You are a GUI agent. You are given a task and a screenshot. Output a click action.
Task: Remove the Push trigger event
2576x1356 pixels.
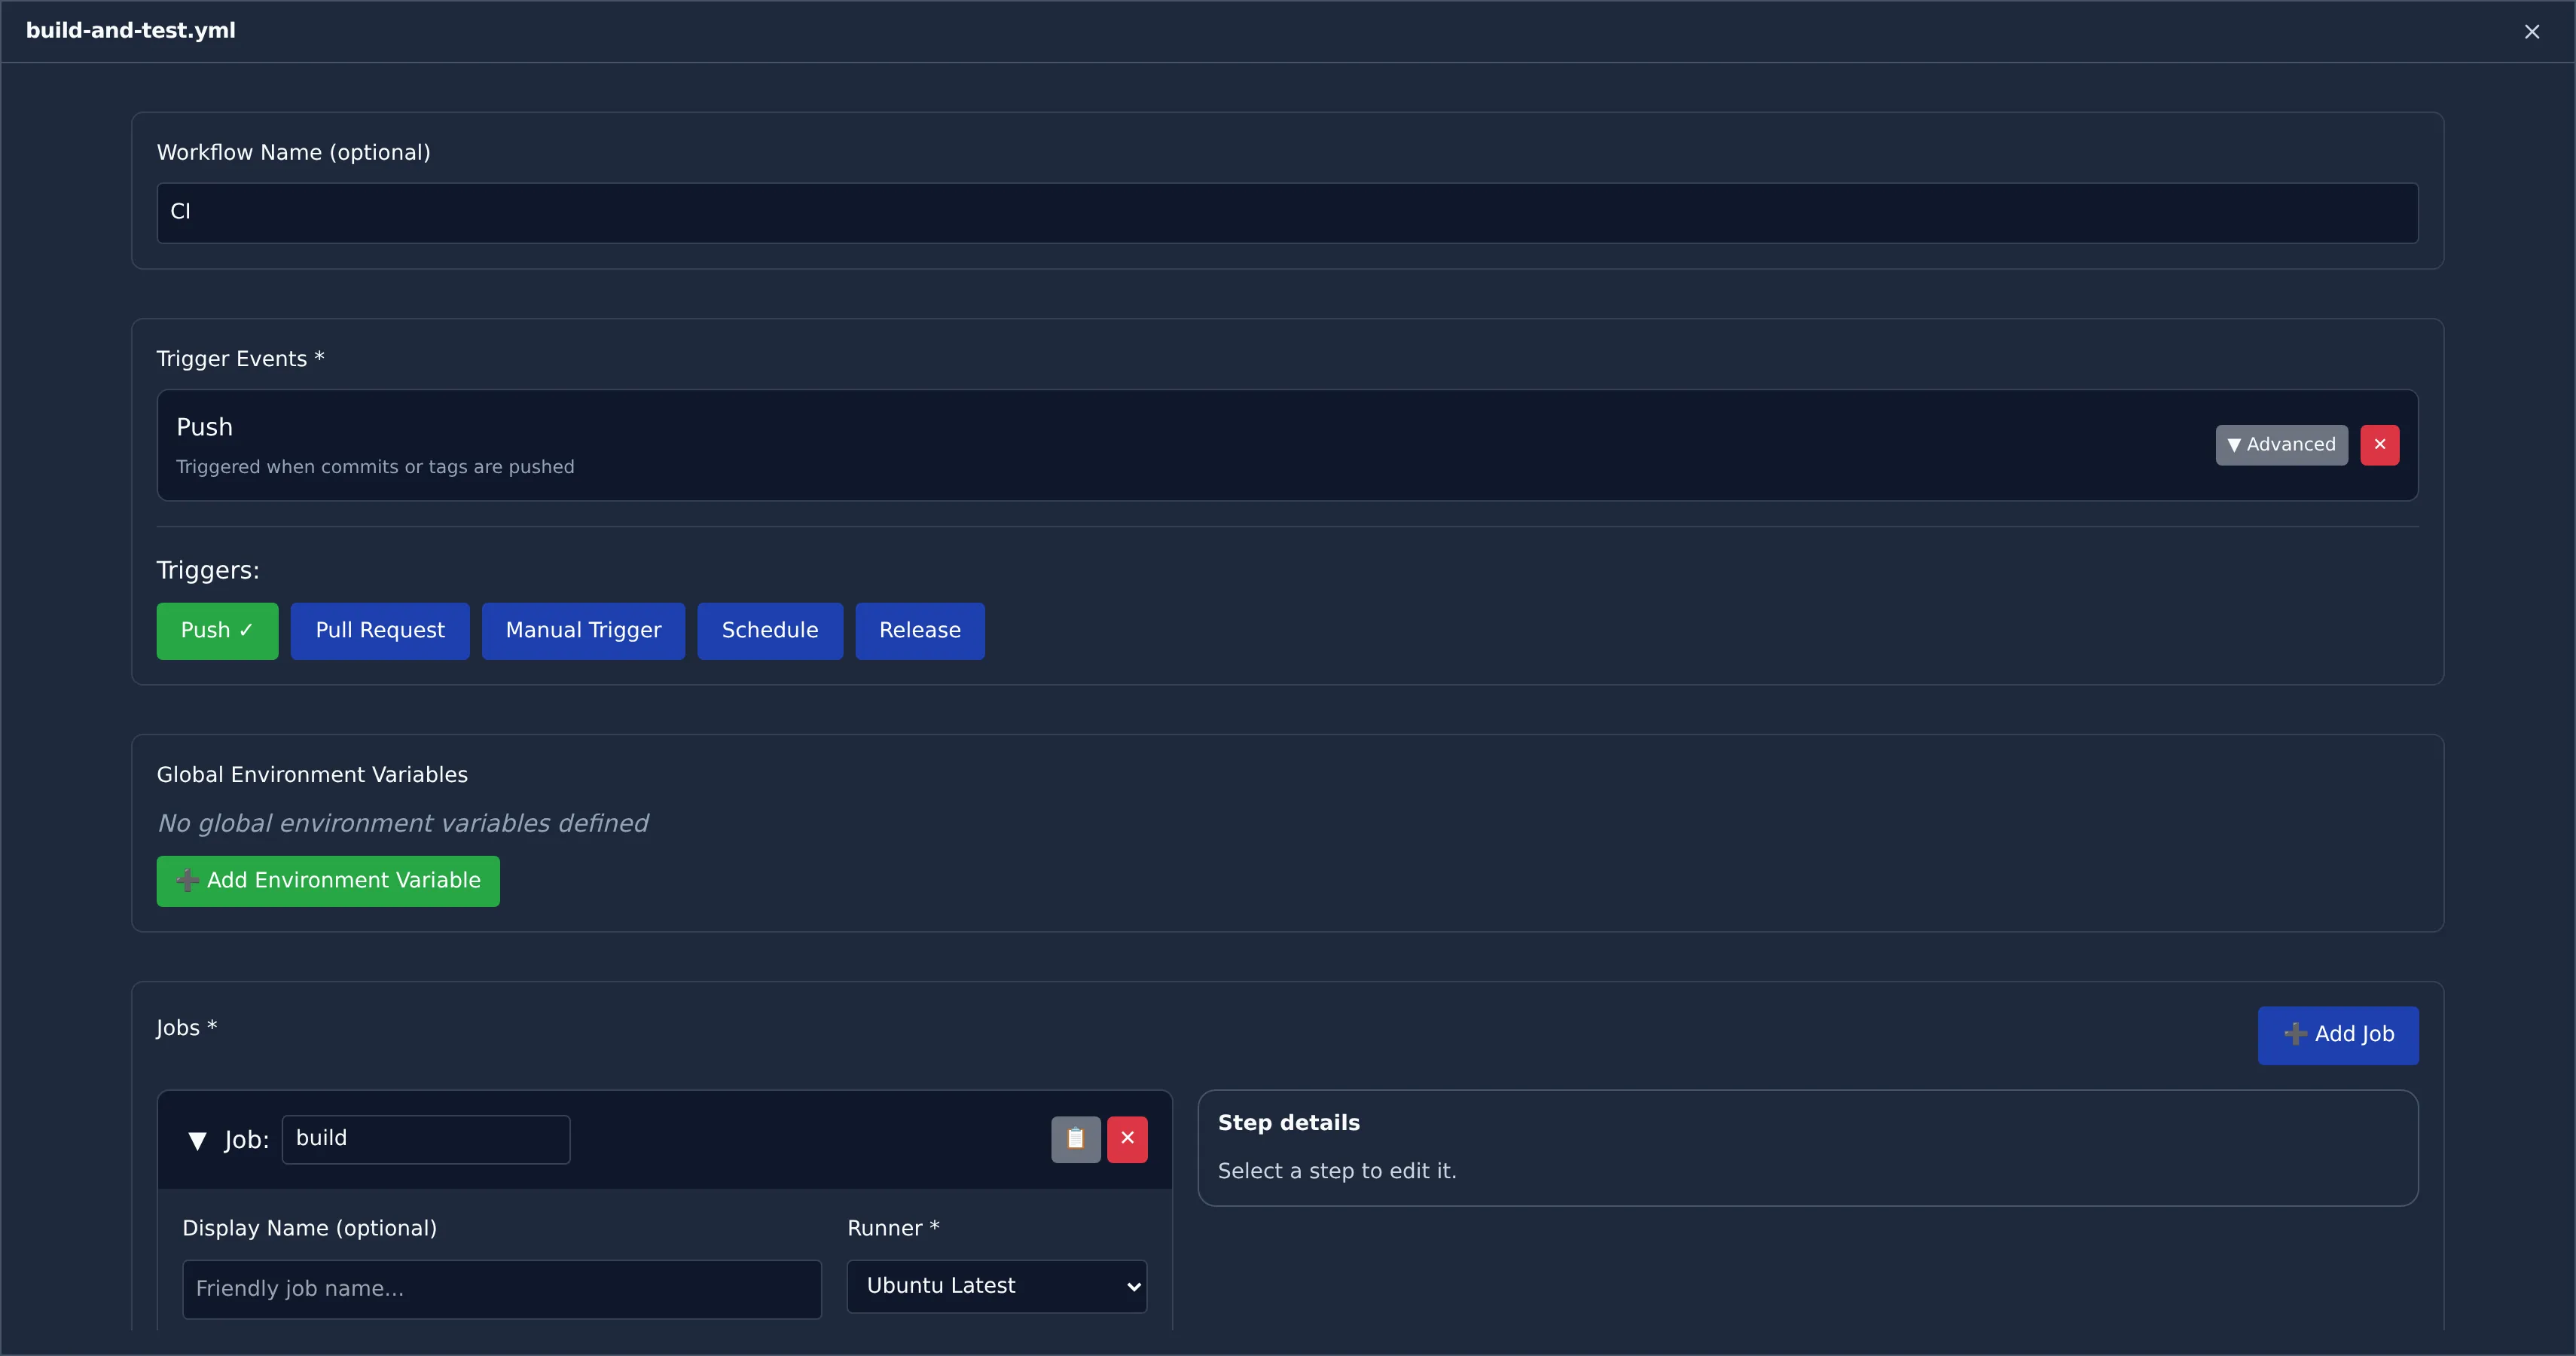2379,445
